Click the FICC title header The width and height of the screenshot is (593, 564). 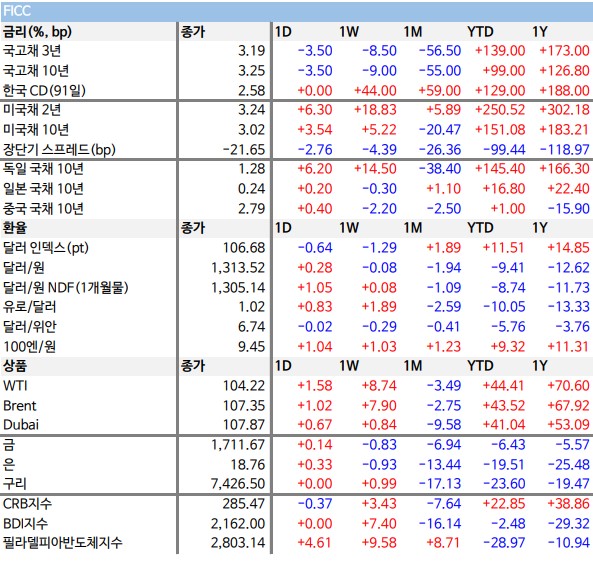(17, 11)
